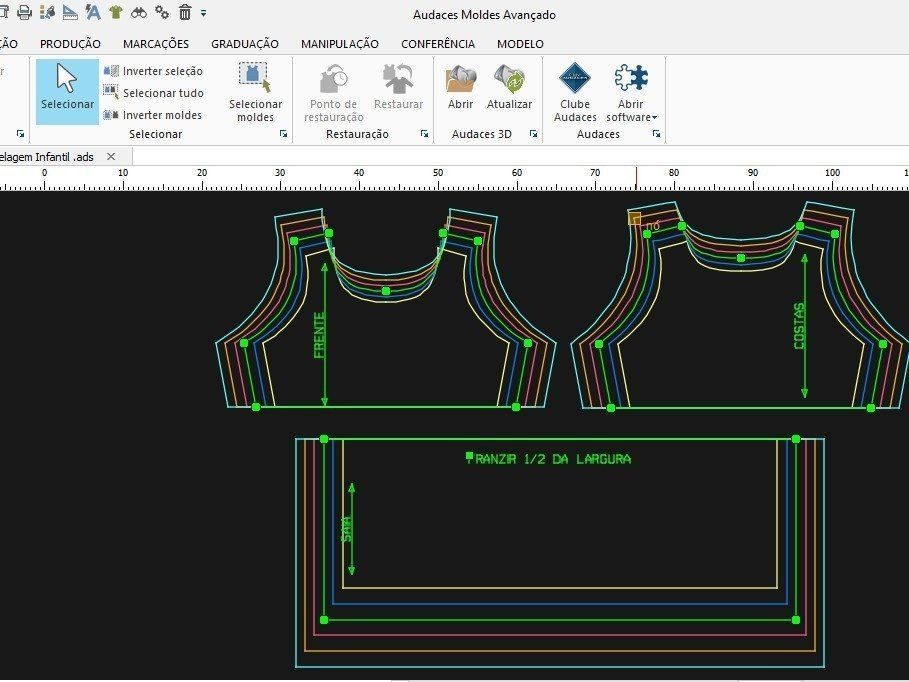The image size is (909, 682).
Task: Click the printer icon in quick access toolbar
Action: coord(24,13)
